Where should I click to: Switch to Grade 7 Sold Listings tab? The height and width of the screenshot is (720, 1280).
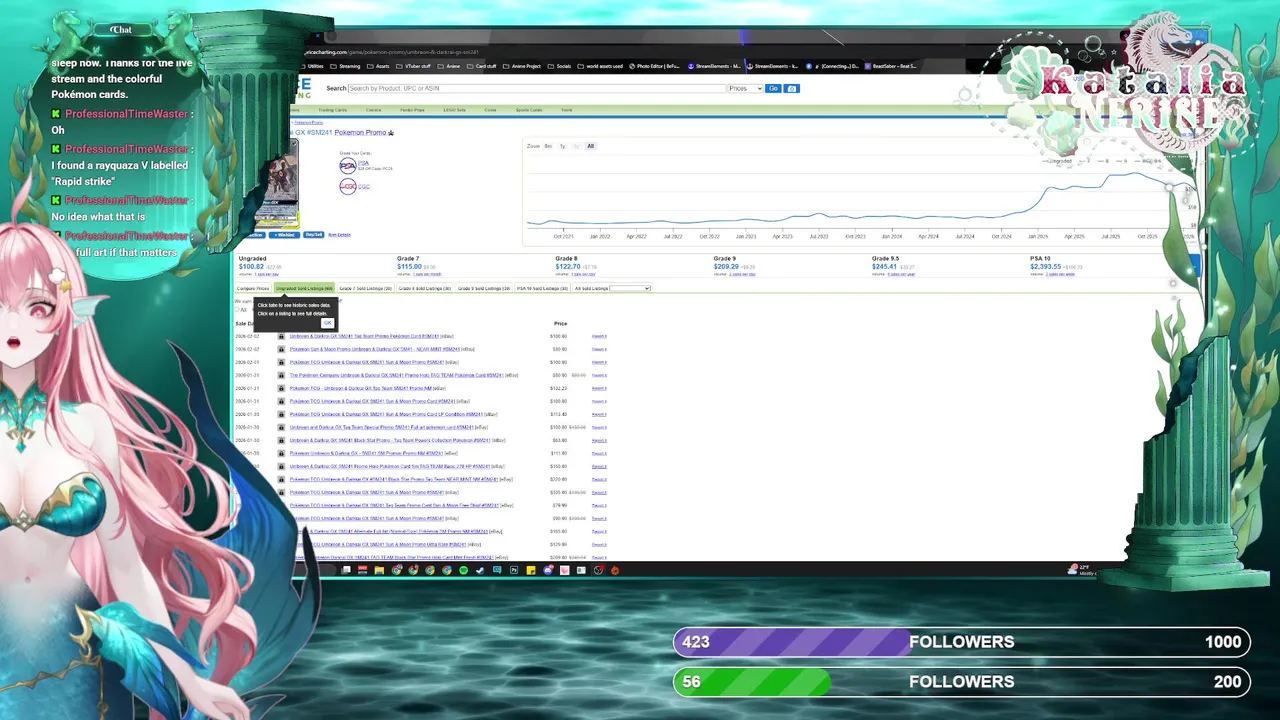click(x=366, y=288)
